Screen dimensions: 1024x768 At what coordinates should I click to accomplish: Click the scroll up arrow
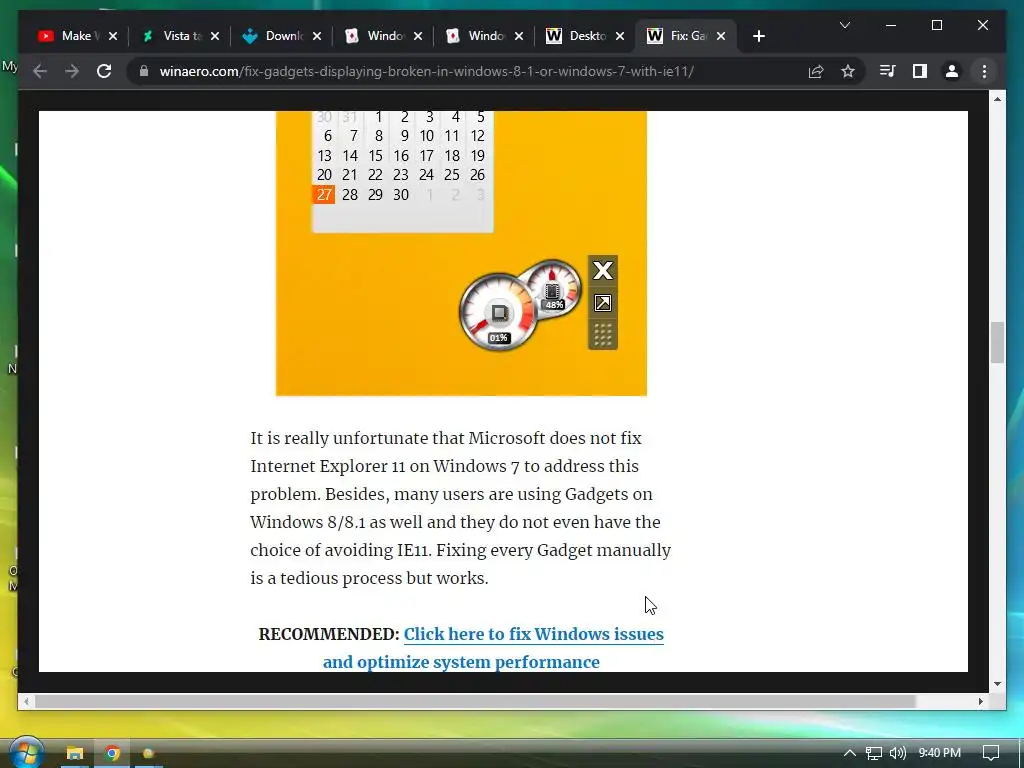point(997,99)
